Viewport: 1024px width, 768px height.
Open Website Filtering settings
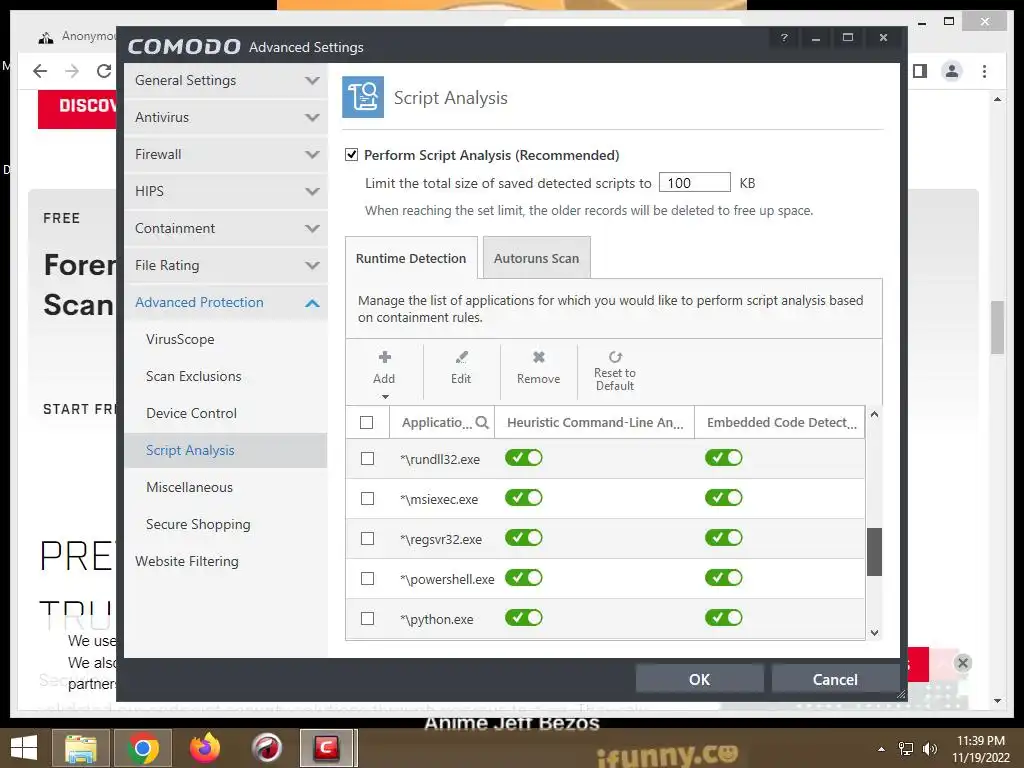226,562
